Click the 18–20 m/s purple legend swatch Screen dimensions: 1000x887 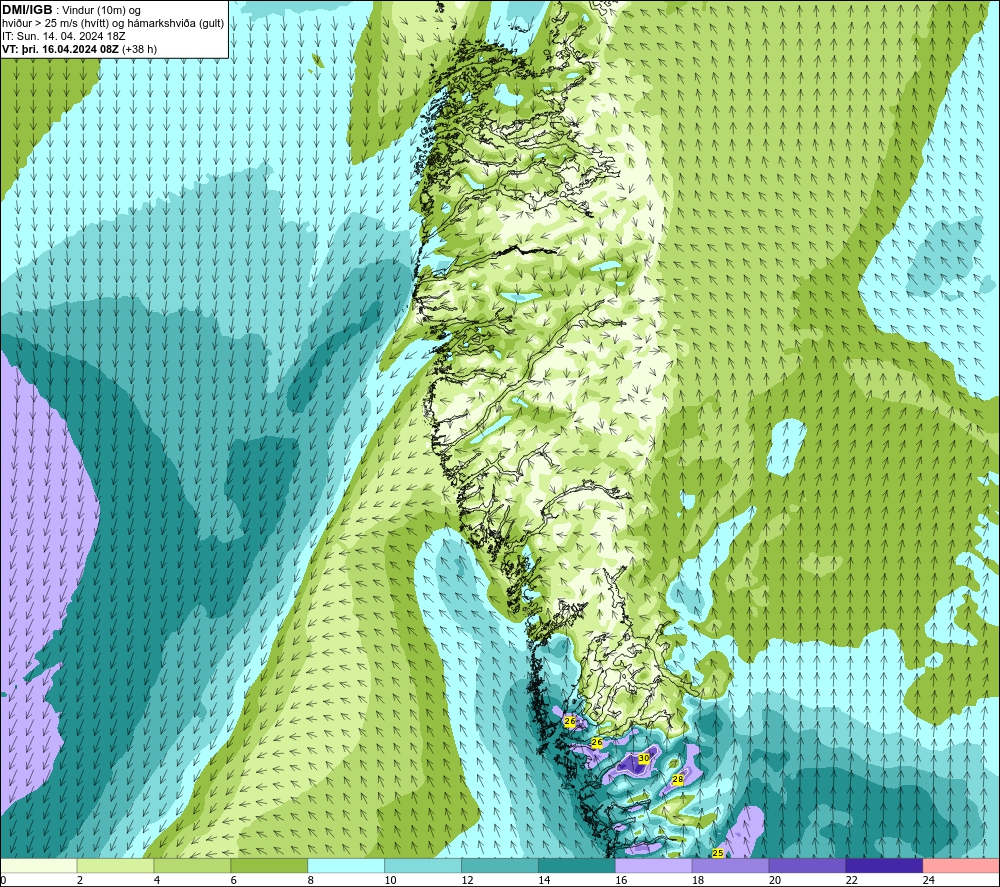click(730, 865)
